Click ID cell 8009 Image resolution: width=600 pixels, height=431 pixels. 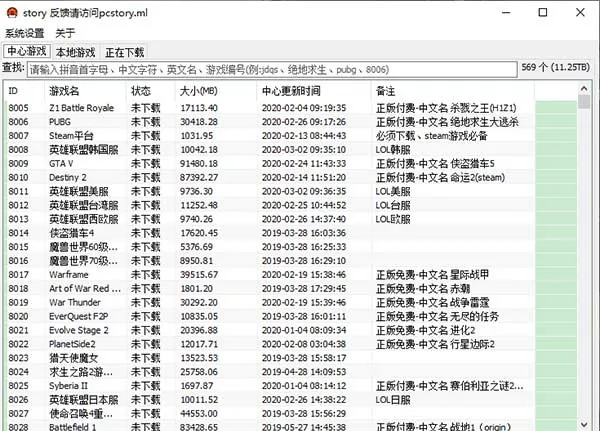coord(18,164)
